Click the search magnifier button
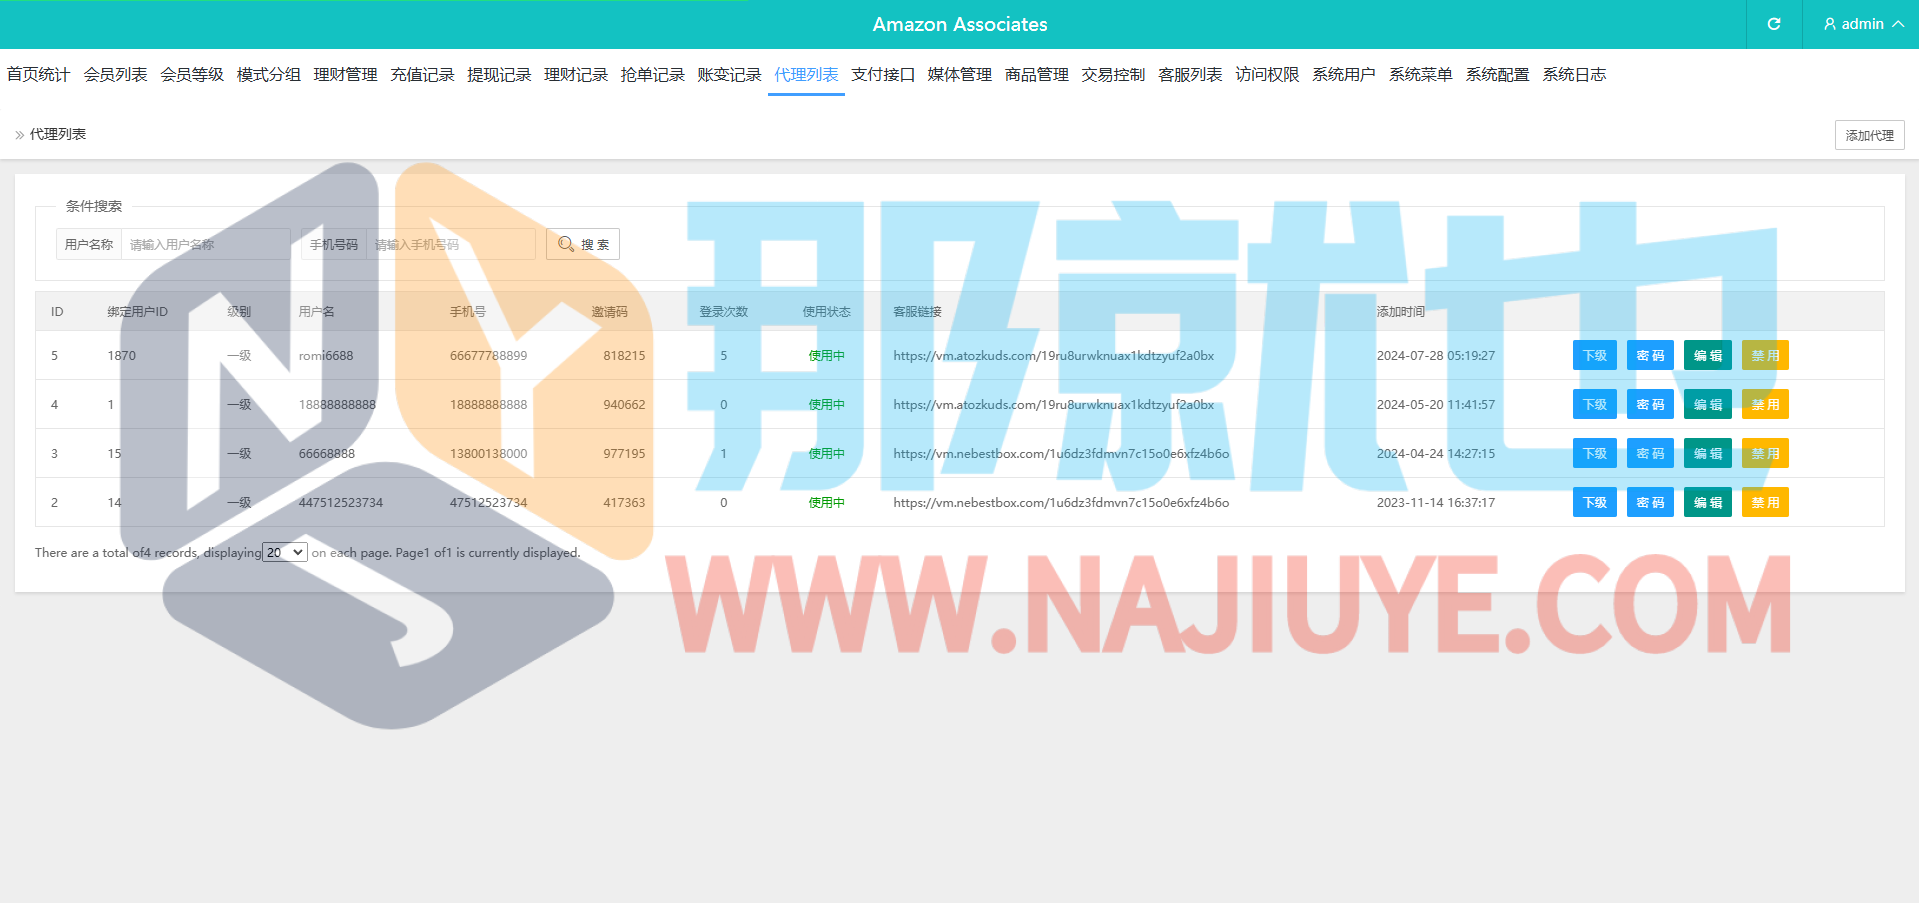 [x=582, y=244]
